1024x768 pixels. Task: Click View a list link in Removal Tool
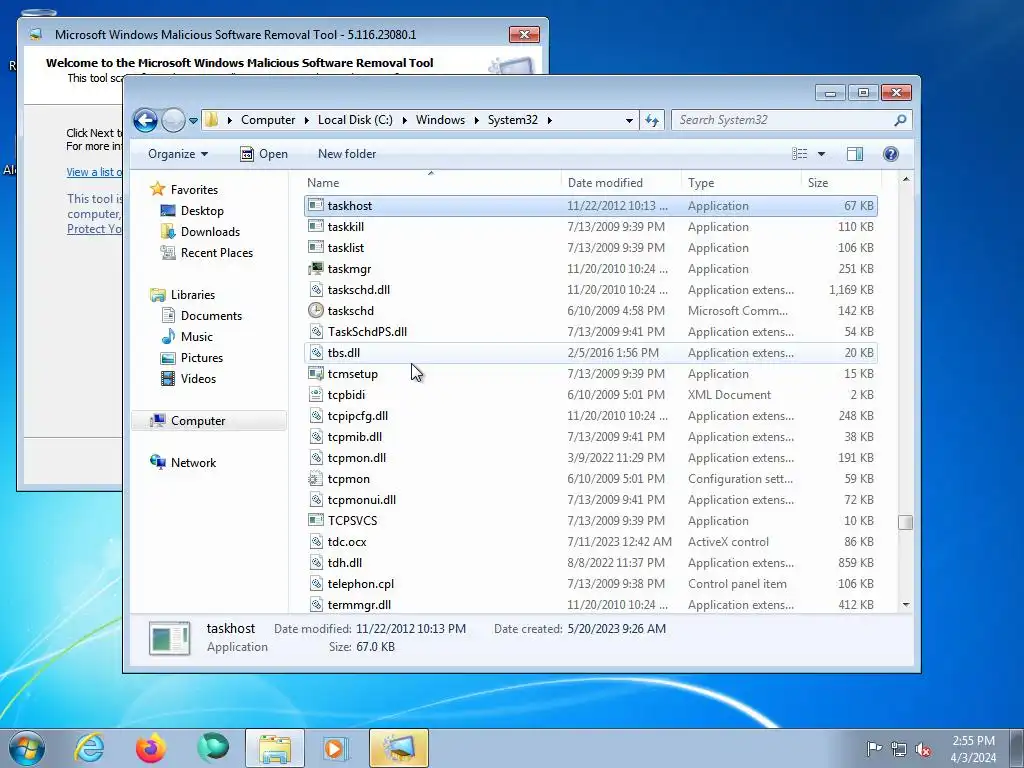coord(94,172)
